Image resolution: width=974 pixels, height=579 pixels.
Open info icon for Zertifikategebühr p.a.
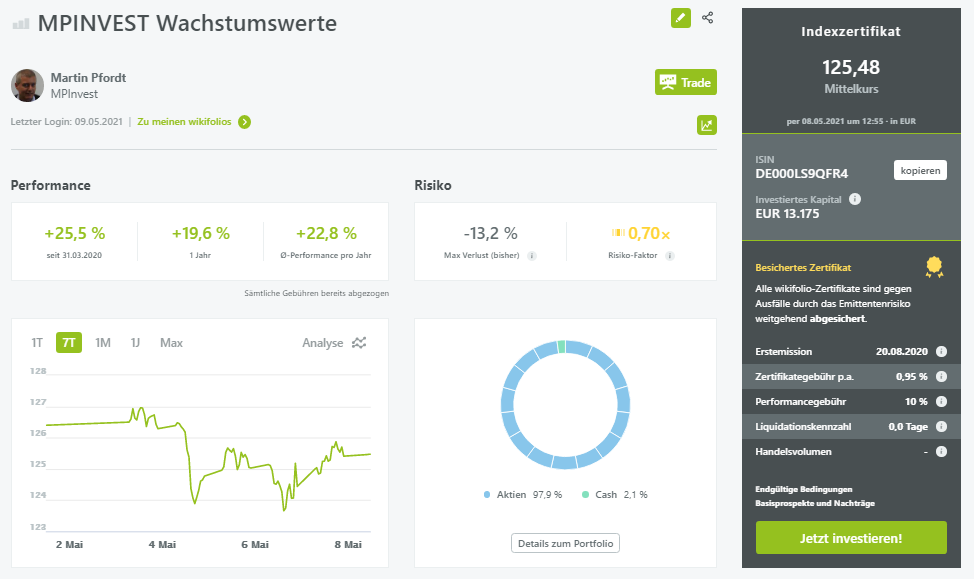pyautogui.click(x=941, y=376)
